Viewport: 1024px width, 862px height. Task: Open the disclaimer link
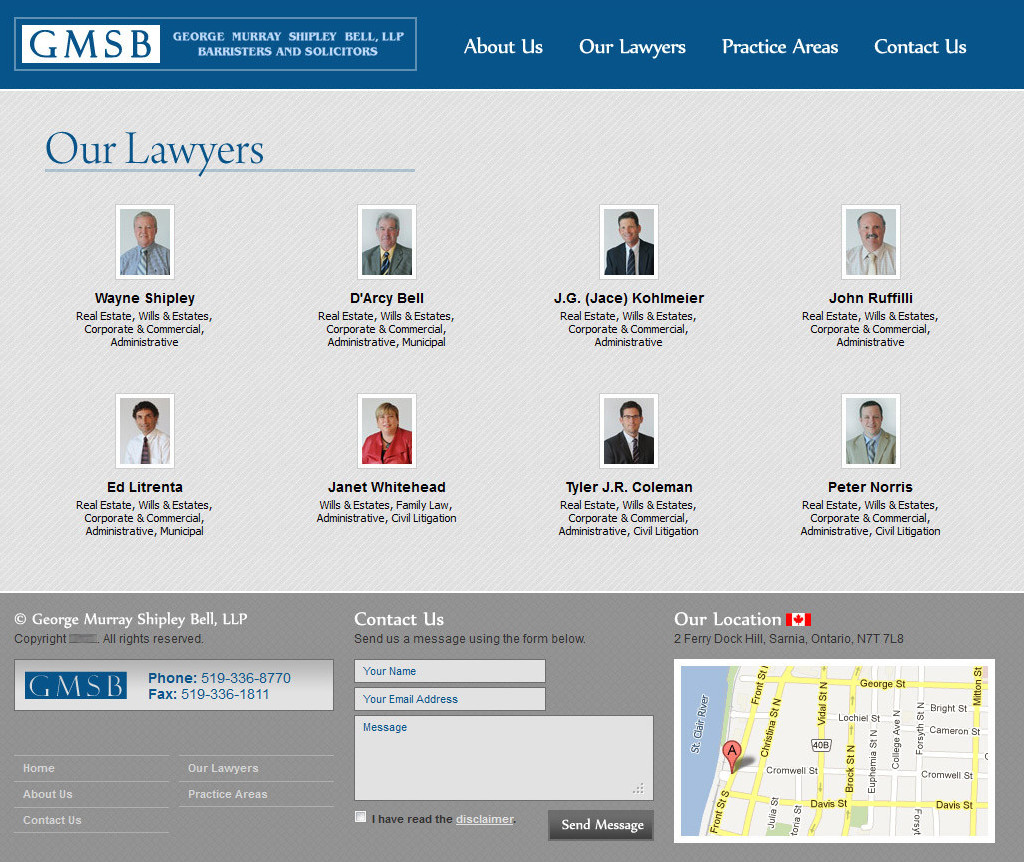(484, 819)
